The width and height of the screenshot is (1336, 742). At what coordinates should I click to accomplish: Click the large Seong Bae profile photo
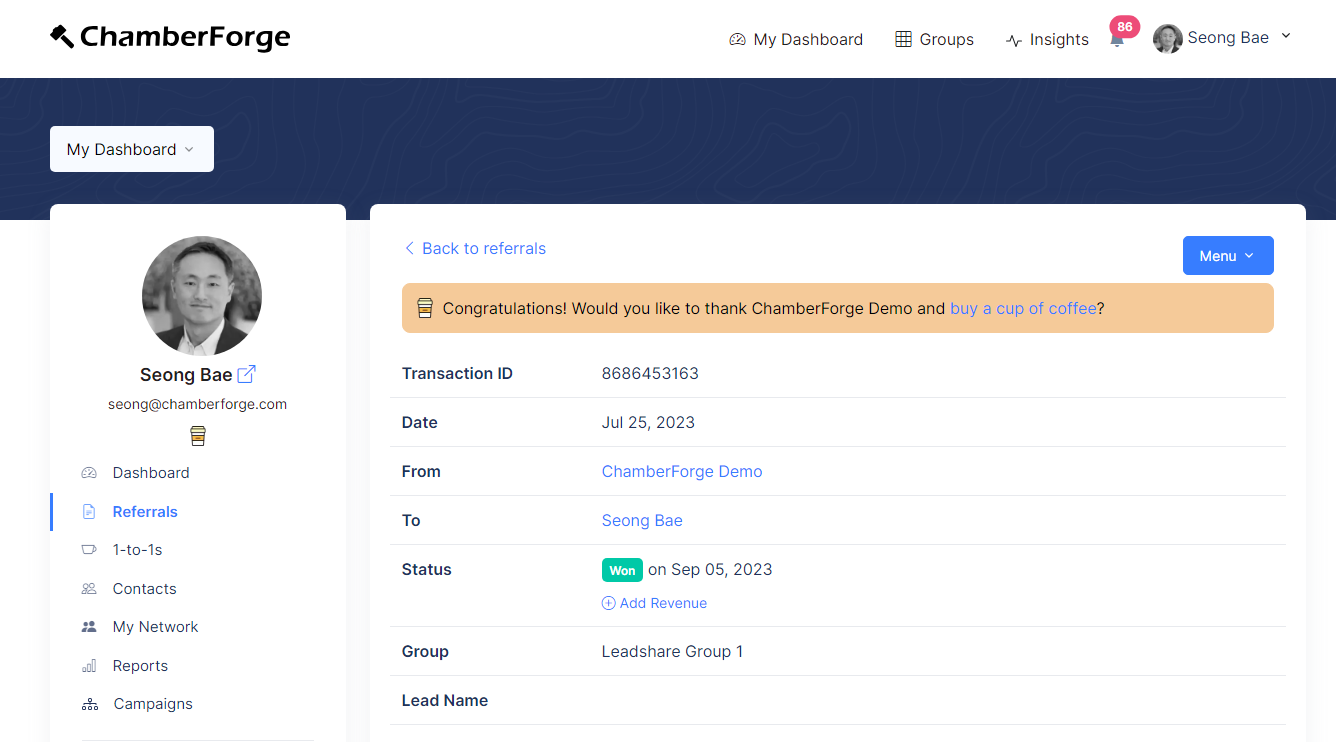pos(202,296)
